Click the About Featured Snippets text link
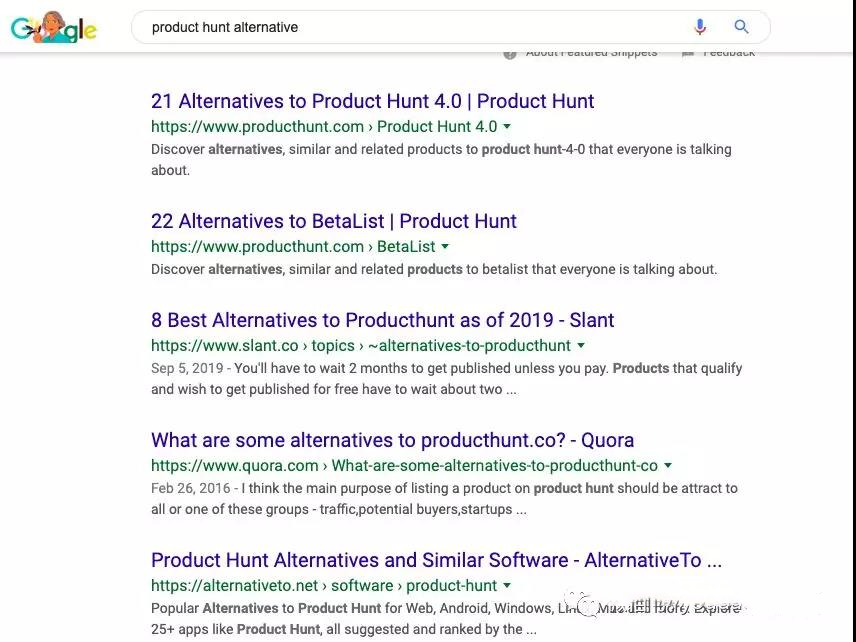 click(591, 54)
